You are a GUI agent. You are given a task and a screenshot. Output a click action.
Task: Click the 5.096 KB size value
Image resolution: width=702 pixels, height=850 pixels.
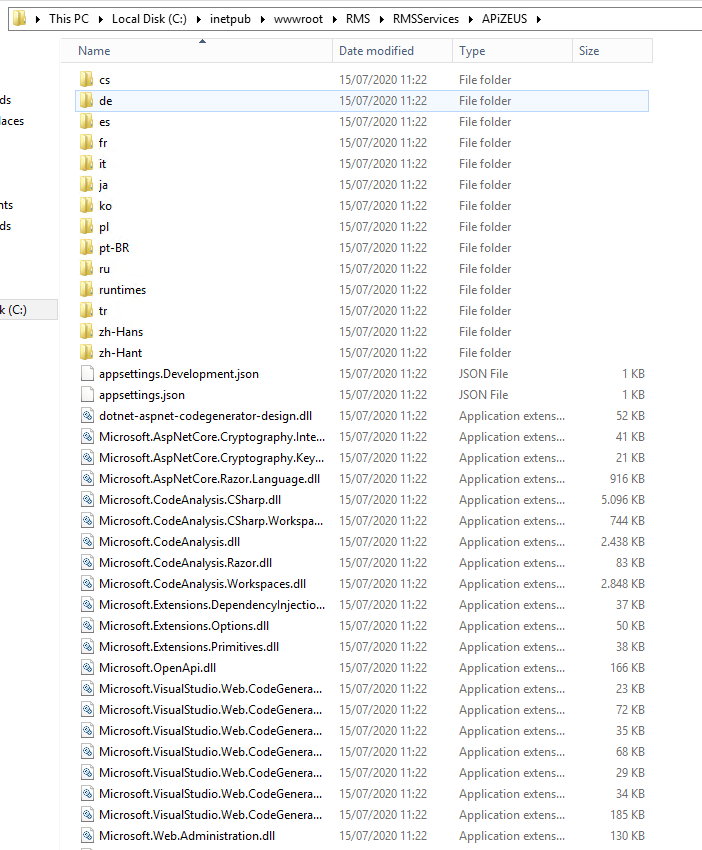point(622,500)
